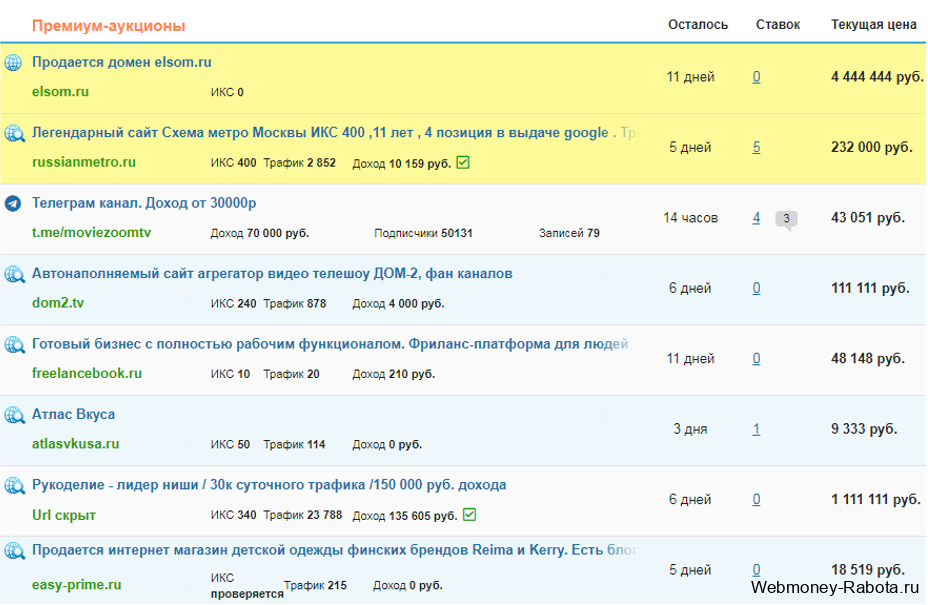The image size is (928, 605).
Task: Click the 'Url скрыт' hidden link
Action: pyautogui.click(x=64, y=515)
